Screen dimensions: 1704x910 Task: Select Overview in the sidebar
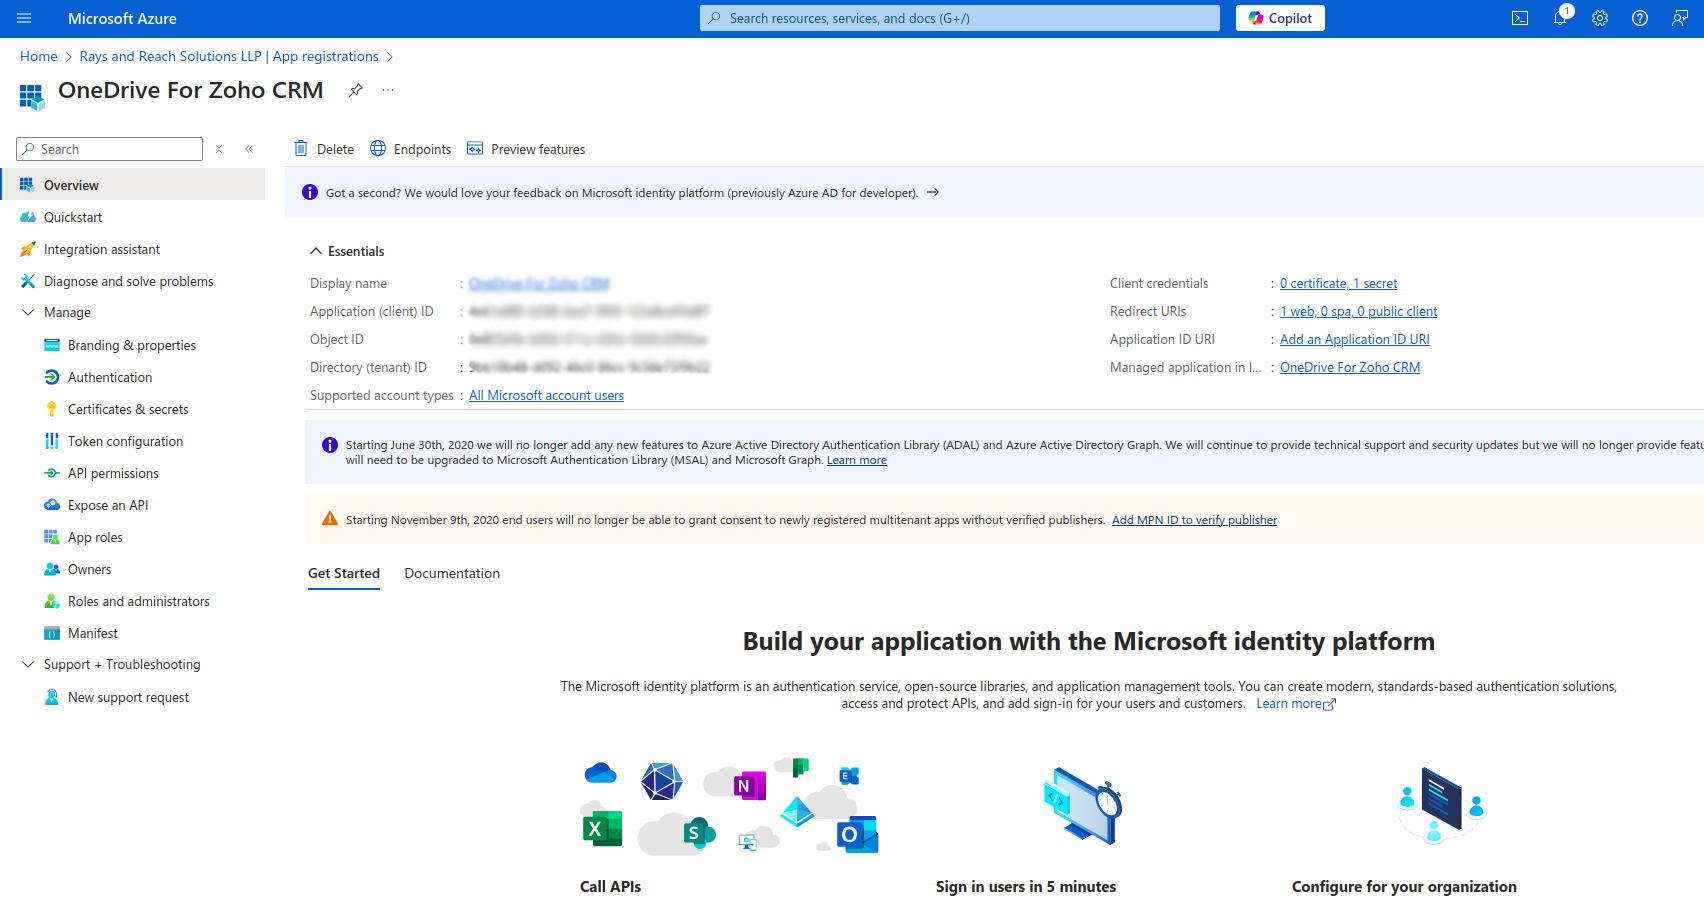pos(133,185)
